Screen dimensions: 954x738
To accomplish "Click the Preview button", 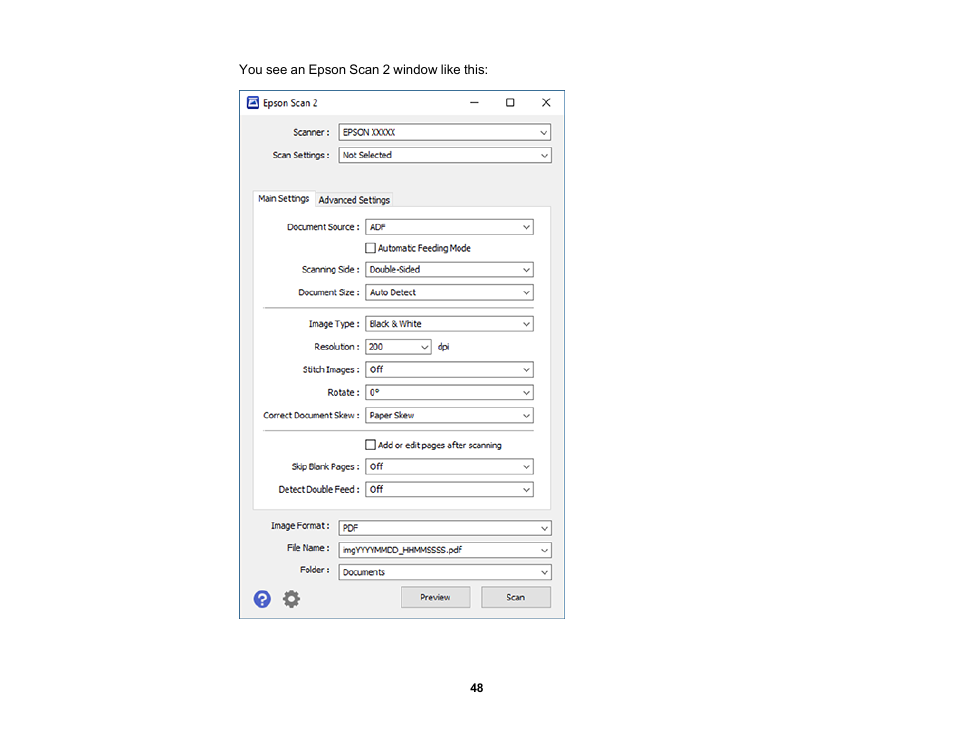I will tap(436, 597).
